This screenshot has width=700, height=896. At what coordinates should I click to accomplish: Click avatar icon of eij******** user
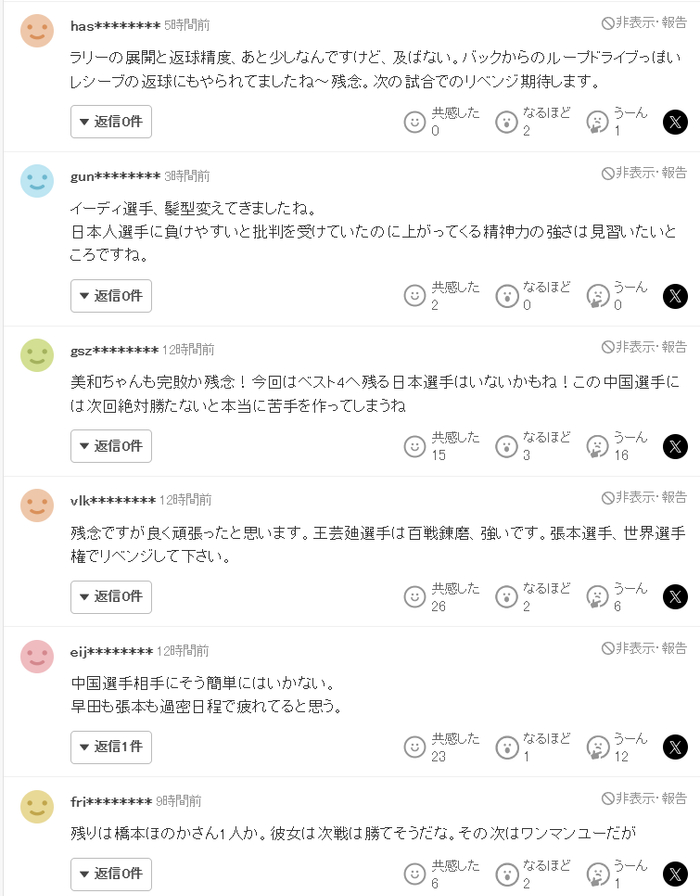(x=37, y=656)
